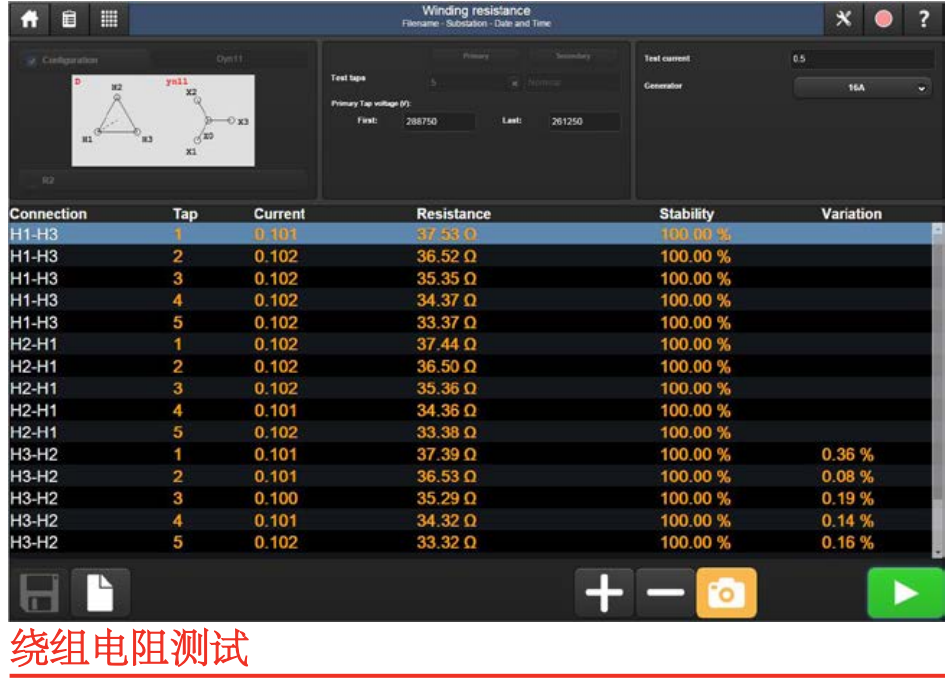The height and width of the screenshot is (681, 950).
Task: Expand the Generator 16A dropdown
Action: point(863,88)
